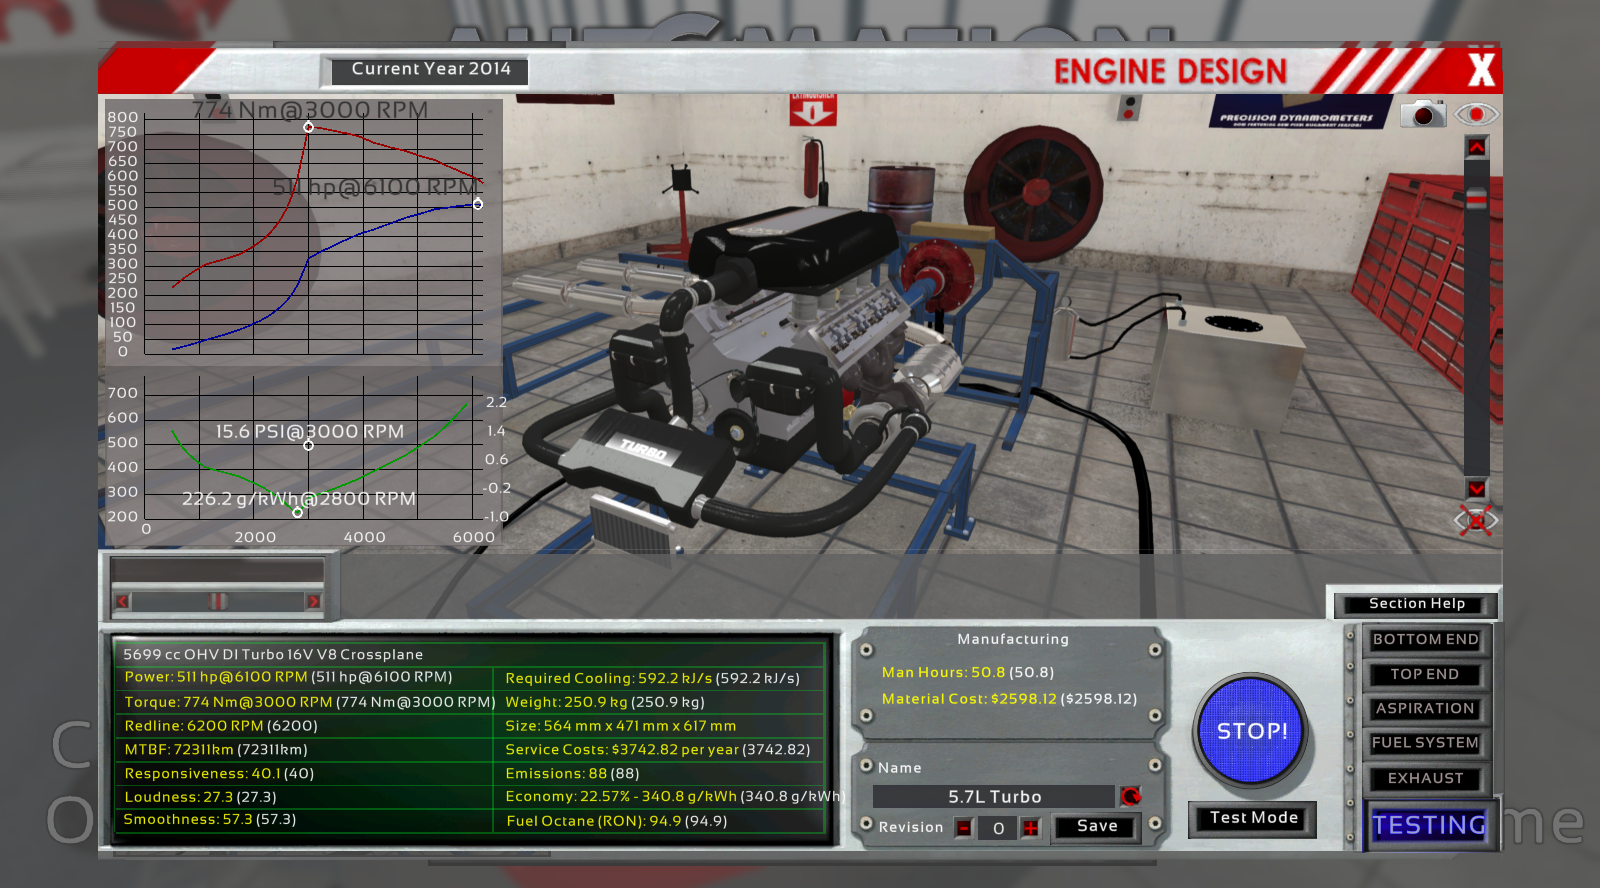Click the horizontal slider handle
Screen dimensions: 1600x888
point(217,601)
